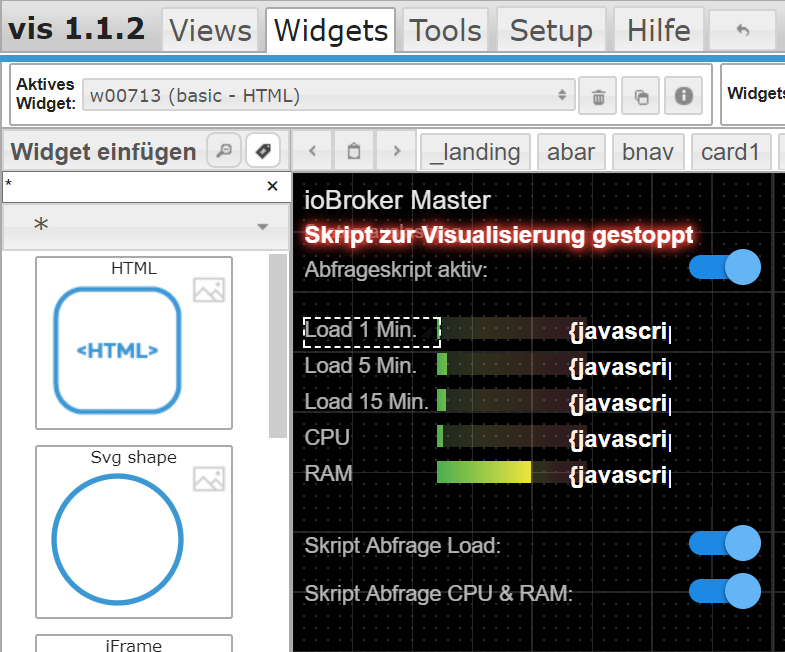Open the _landing view tab
The image size is (785, 652).
475,152
